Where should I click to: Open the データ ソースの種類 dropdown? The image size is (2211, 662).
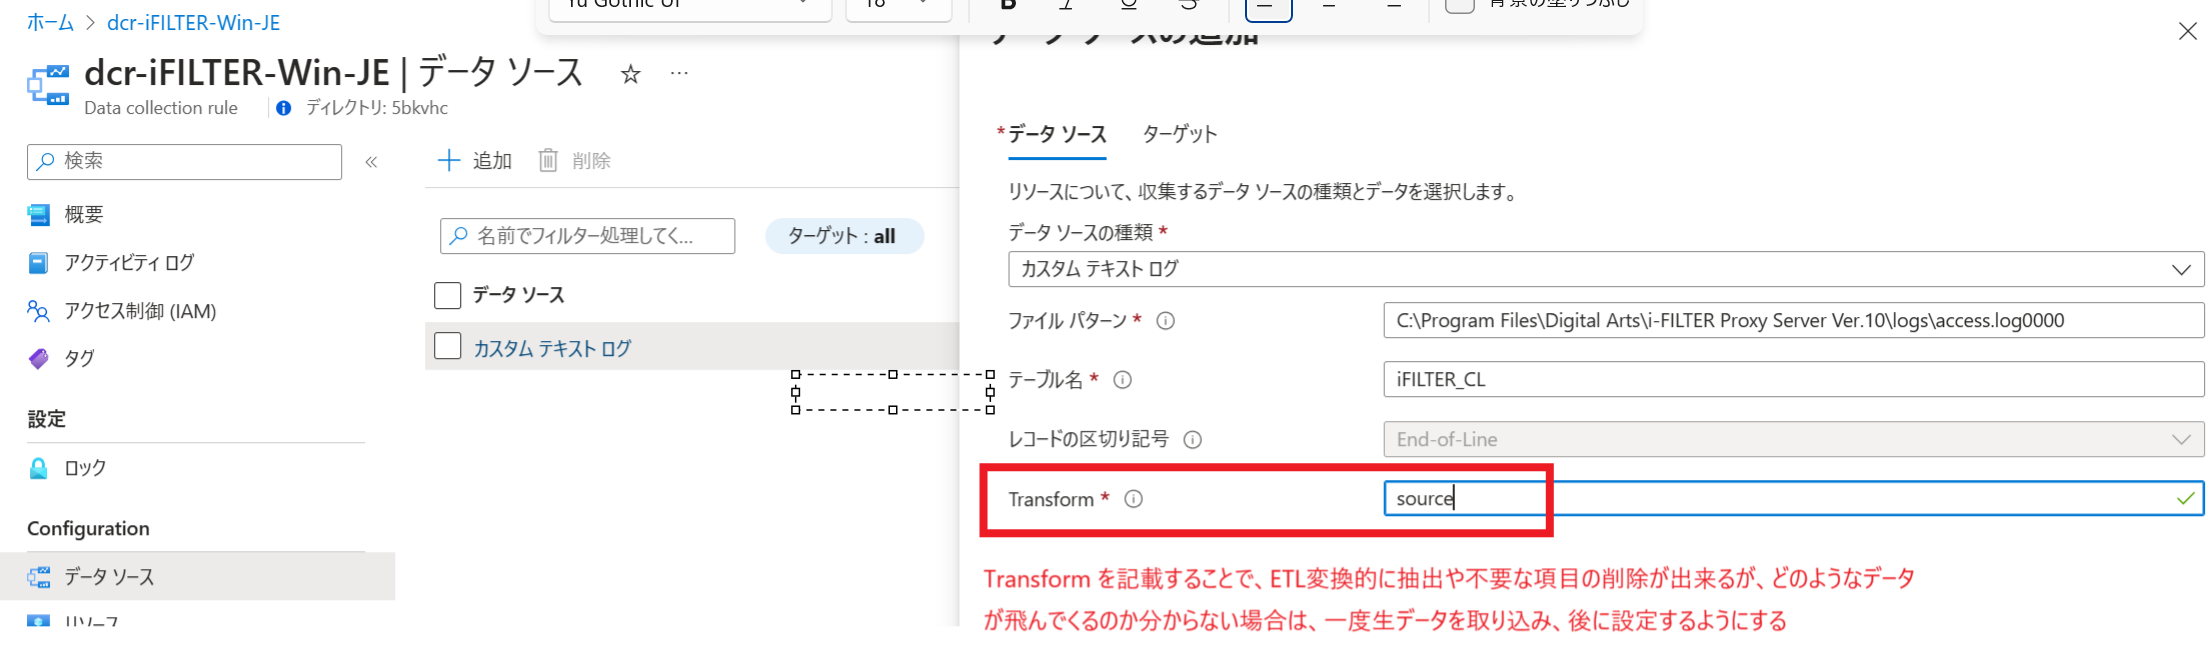(x=1606, y=269)
